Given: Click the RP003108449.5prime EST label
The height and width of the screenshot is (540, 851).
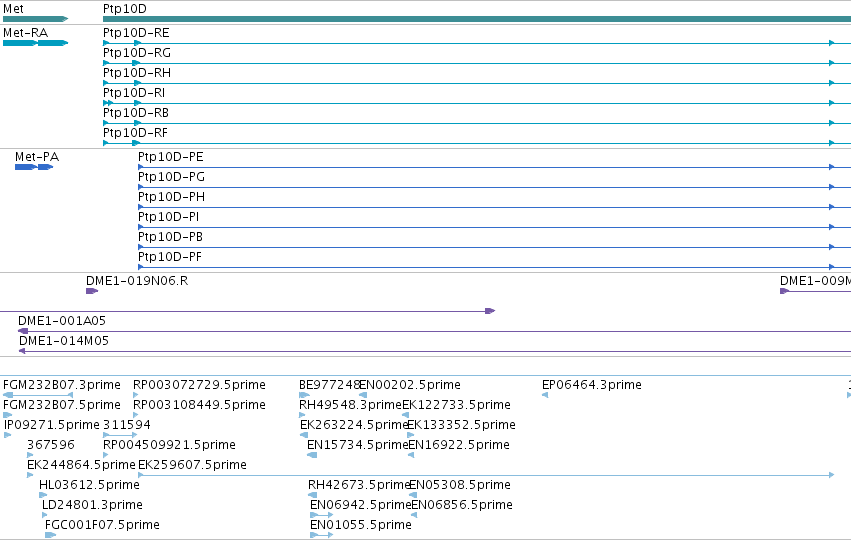Looking at the screenshot, I should [x=199, y=405].
